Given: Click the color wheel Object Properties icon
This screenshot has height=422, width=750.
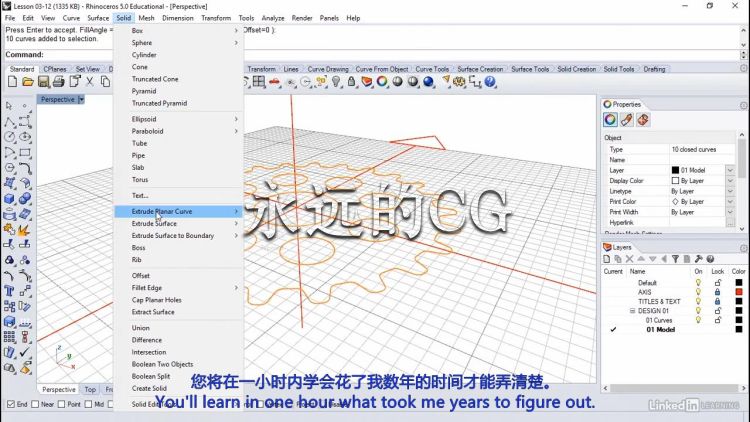Looking at the screenshot, I should [382, 82].
